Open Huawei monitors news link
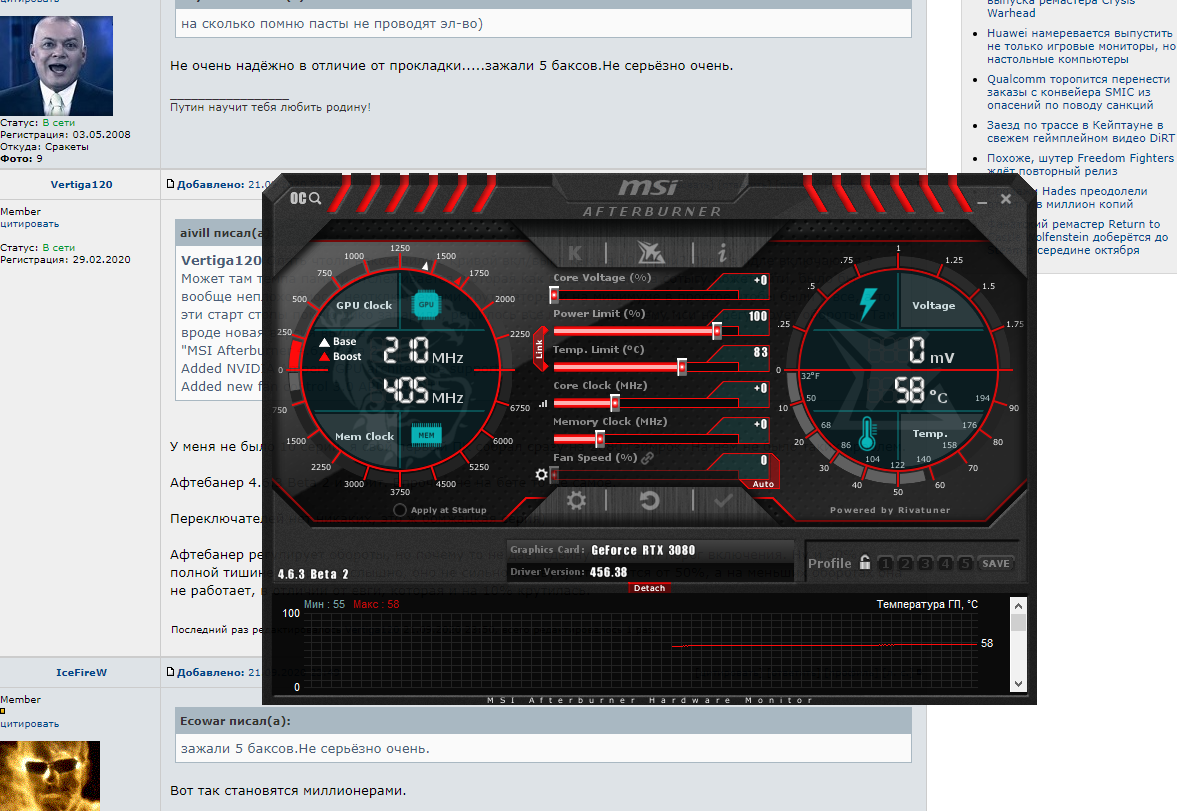The height and width of the screenshot is (811, 1177). pos(1081,46)
